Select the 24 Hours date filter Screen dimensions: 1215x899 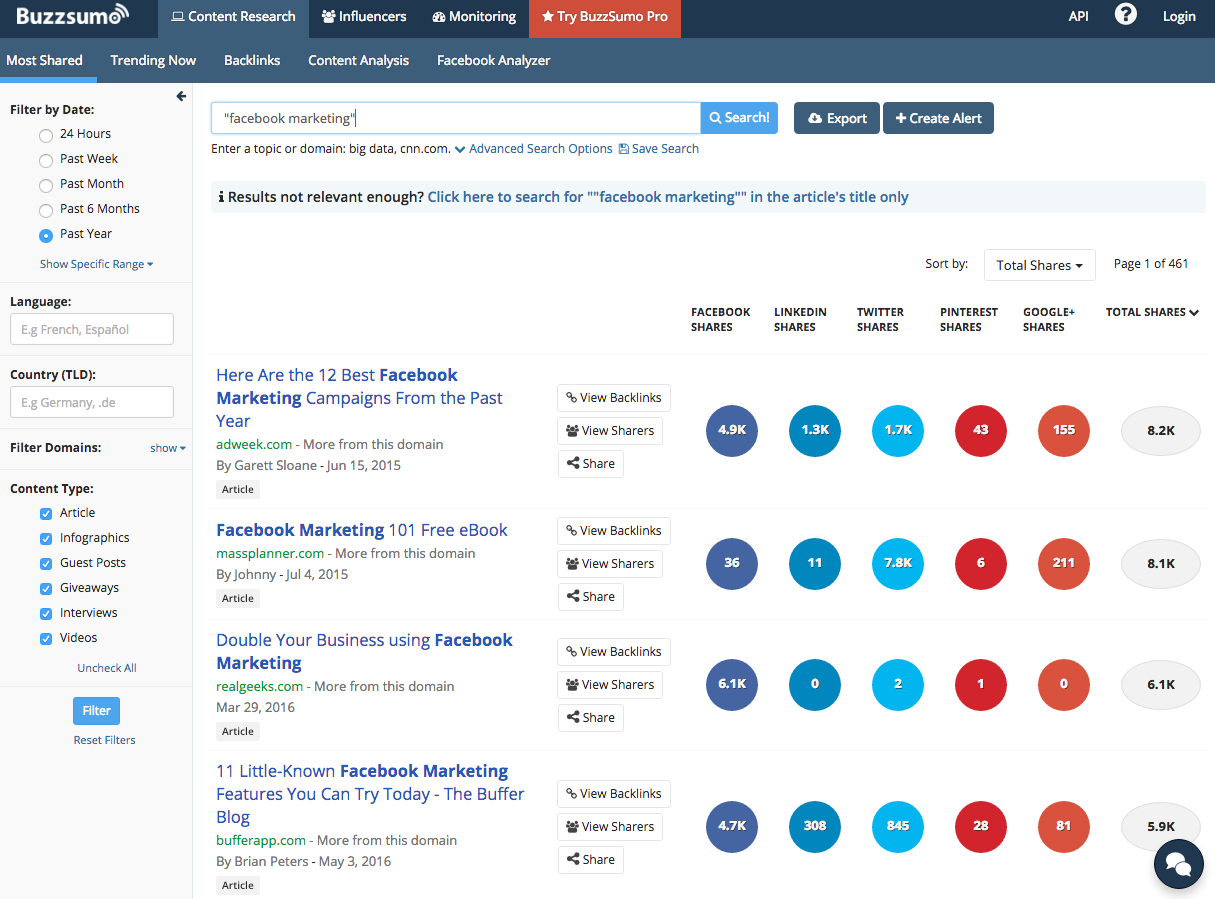(x=46, y=135)
